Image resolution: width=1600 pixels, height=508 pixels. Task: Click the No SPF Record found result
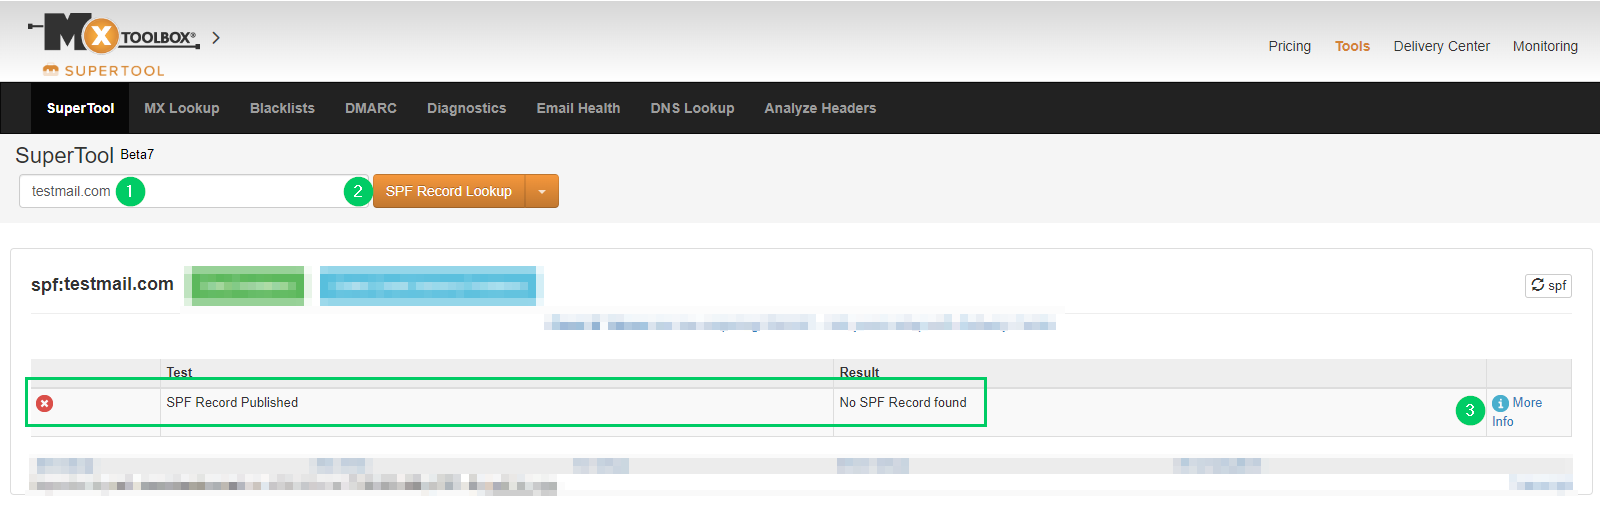click(x=903, y=402)
